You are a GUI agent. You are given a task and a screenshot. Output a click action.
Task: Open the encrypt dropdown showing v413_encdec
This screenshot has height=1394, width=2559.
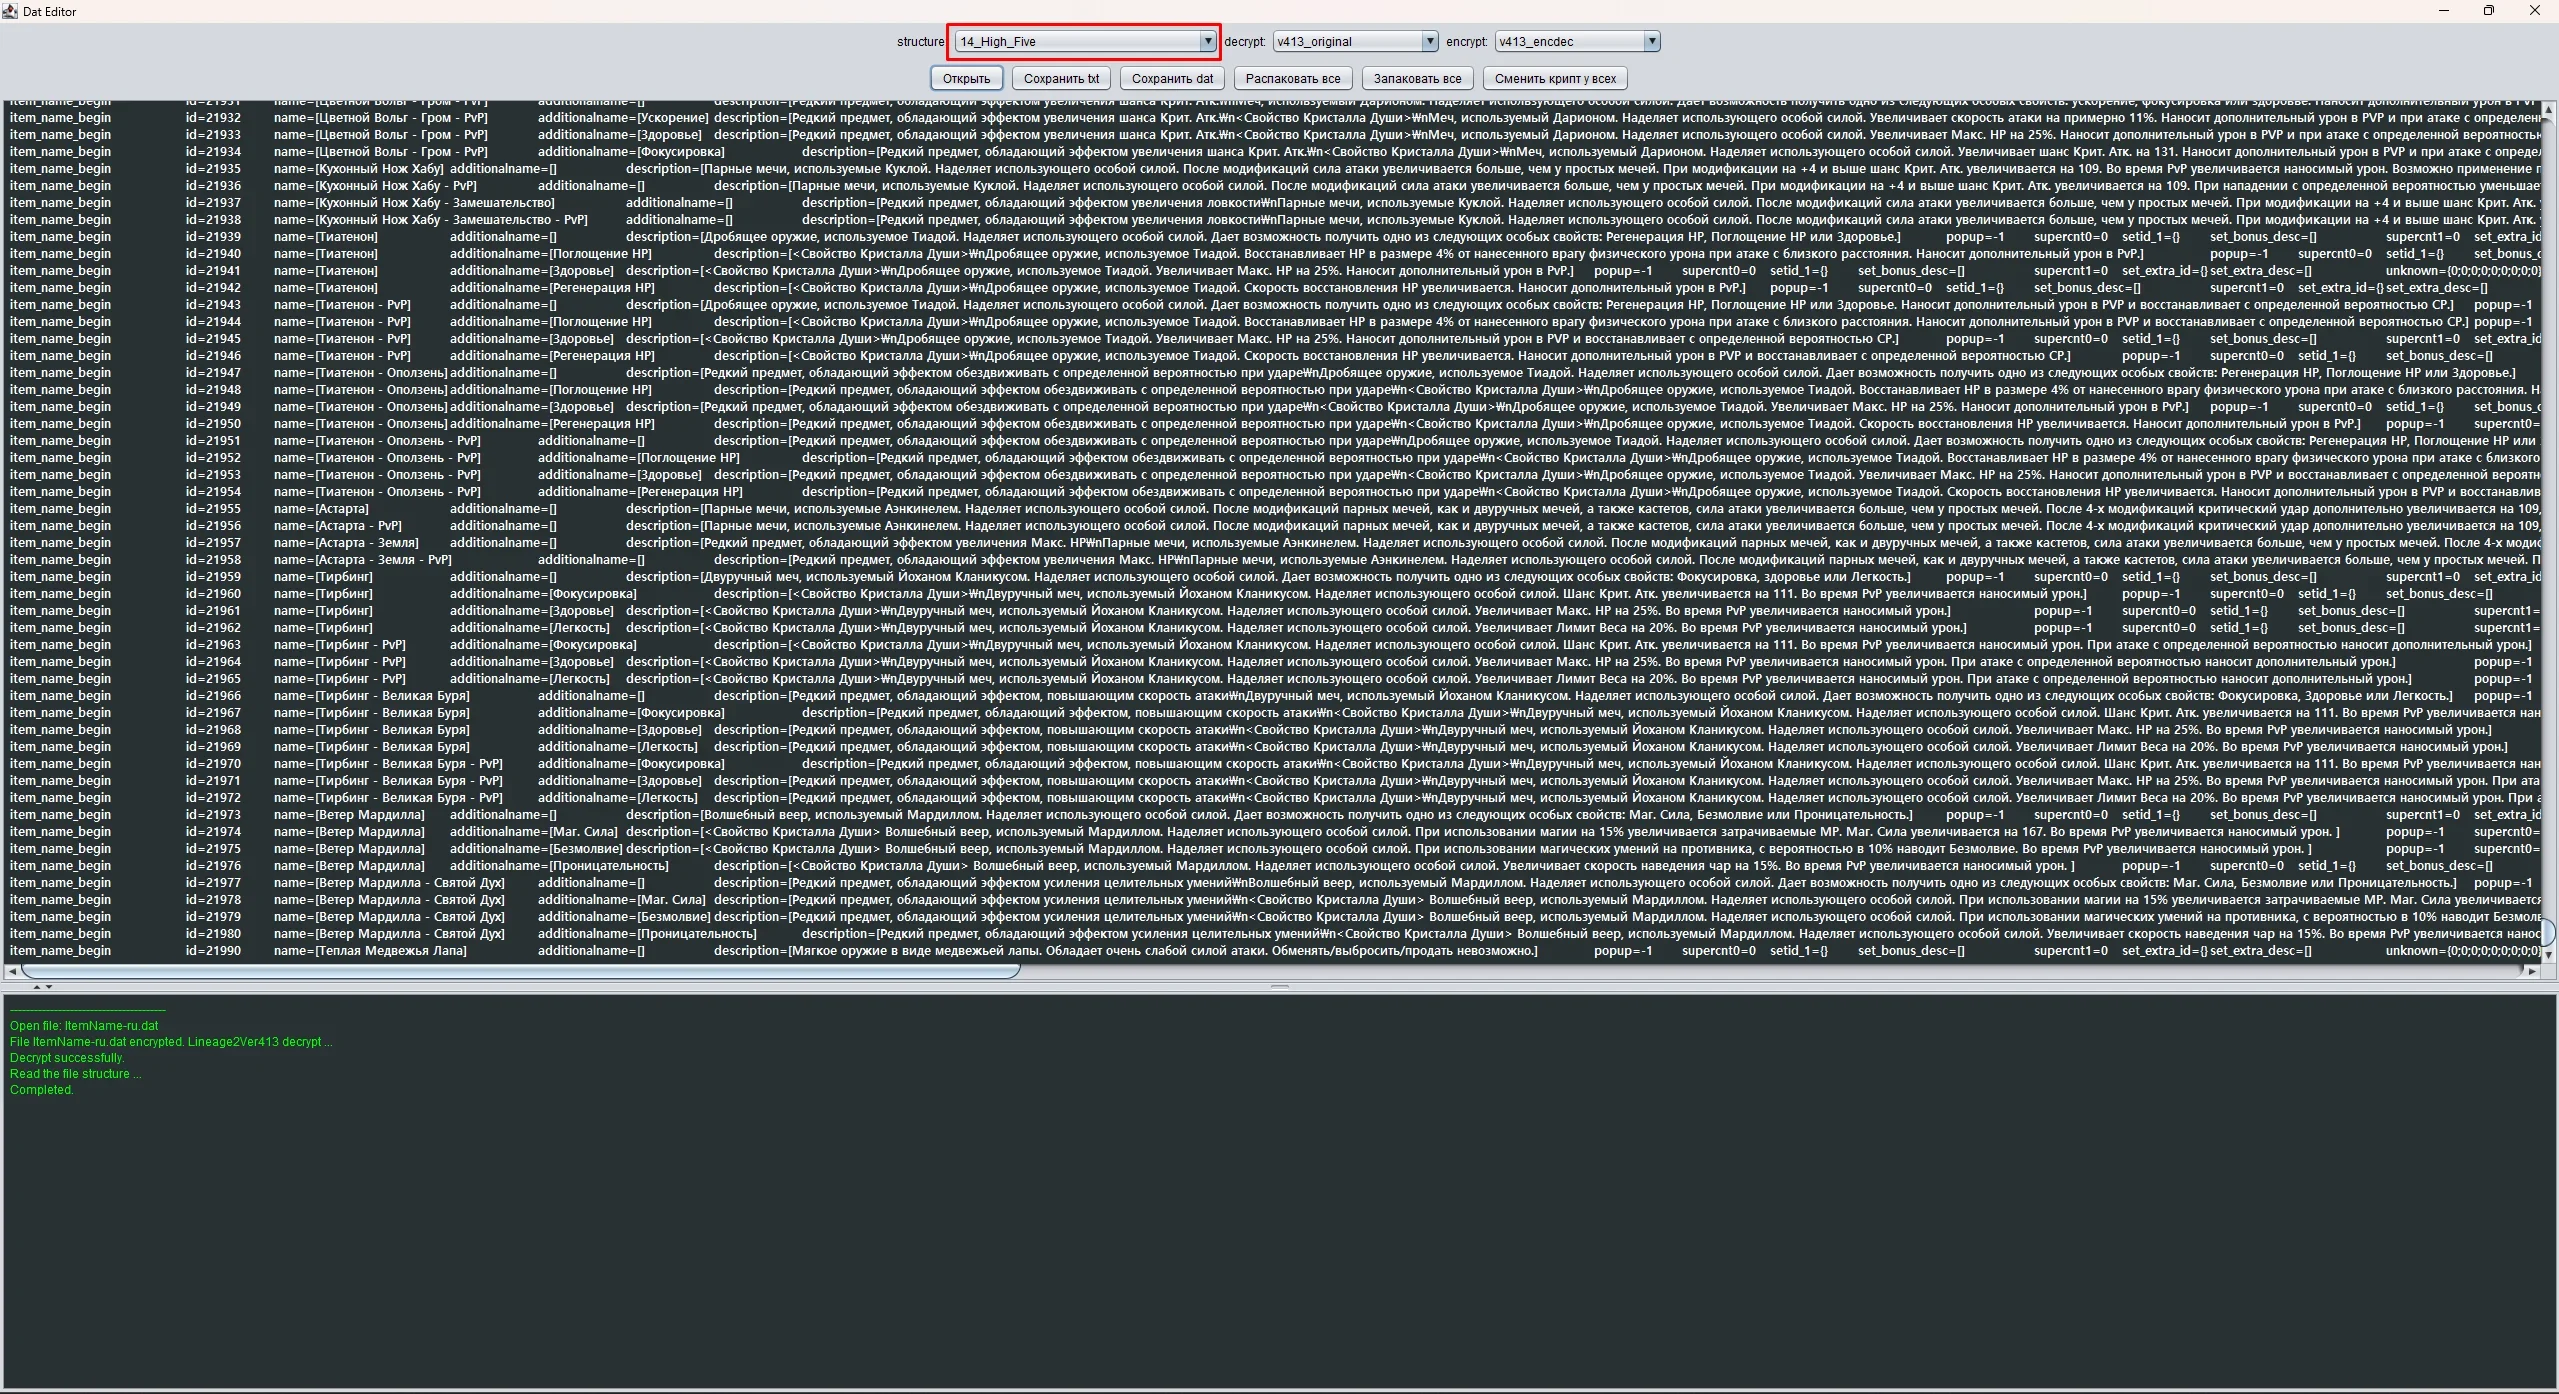pos(1577,41)
